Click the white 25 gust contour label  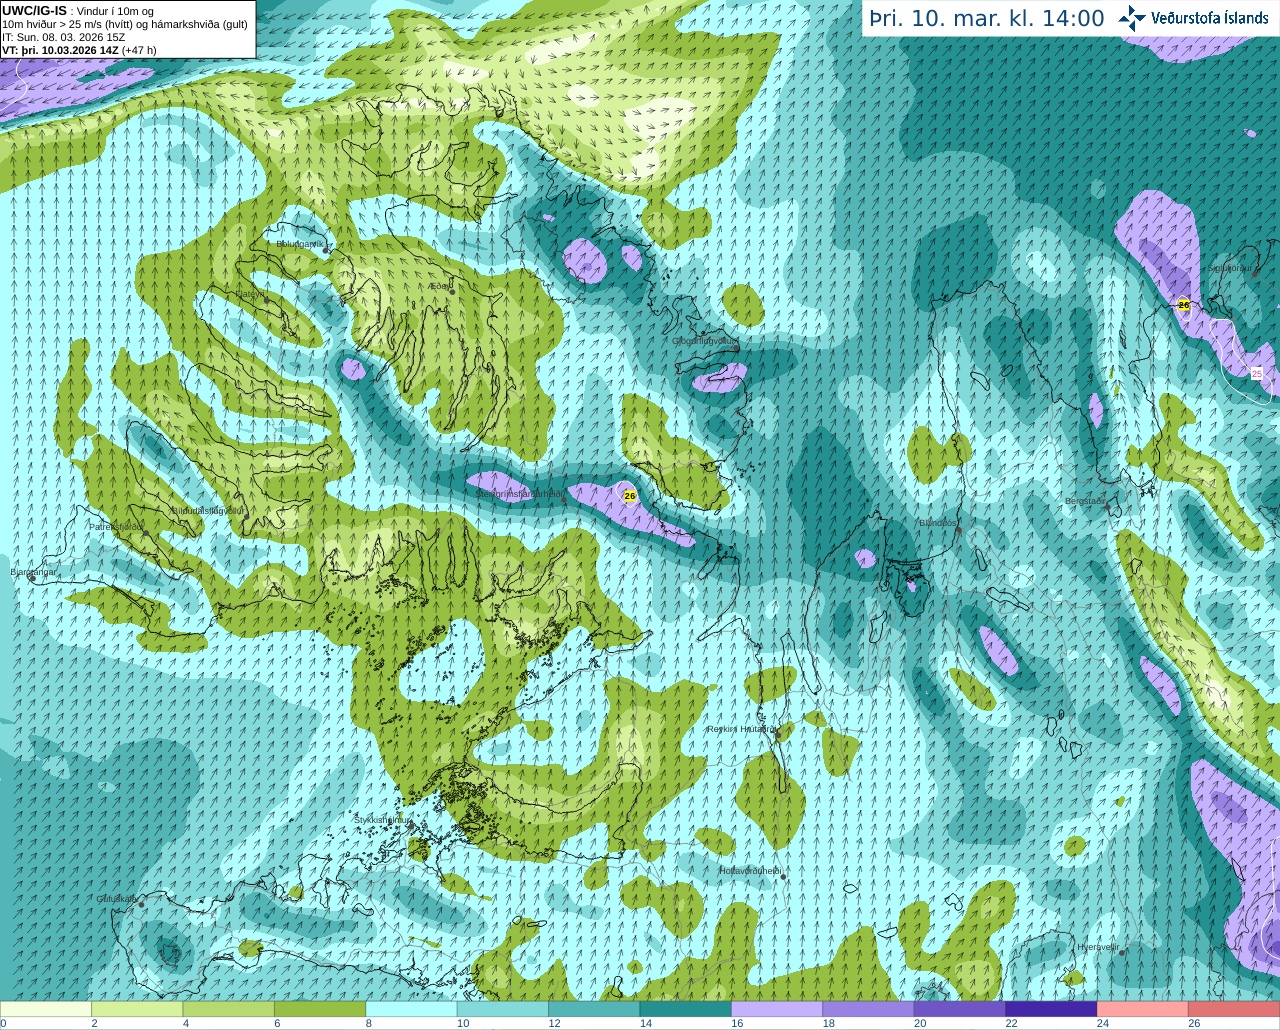1257,373
